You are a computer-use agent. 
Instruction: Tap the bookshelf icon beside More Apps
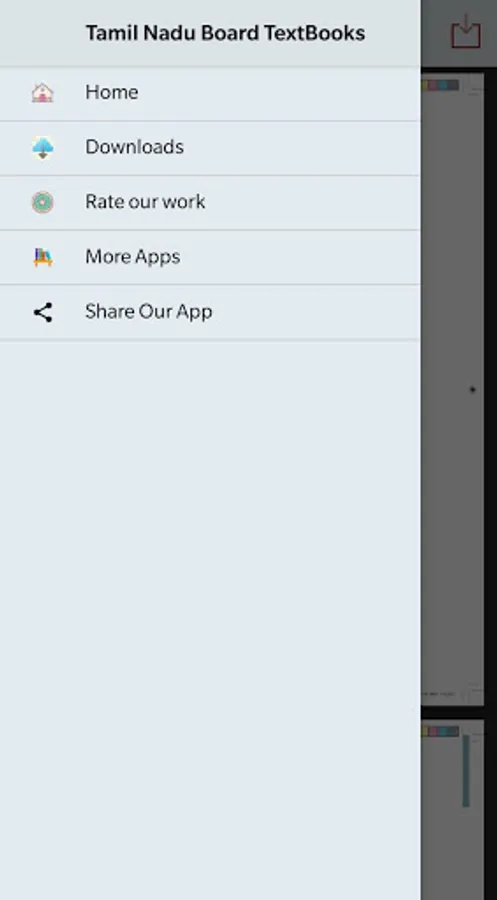[42, 257]
